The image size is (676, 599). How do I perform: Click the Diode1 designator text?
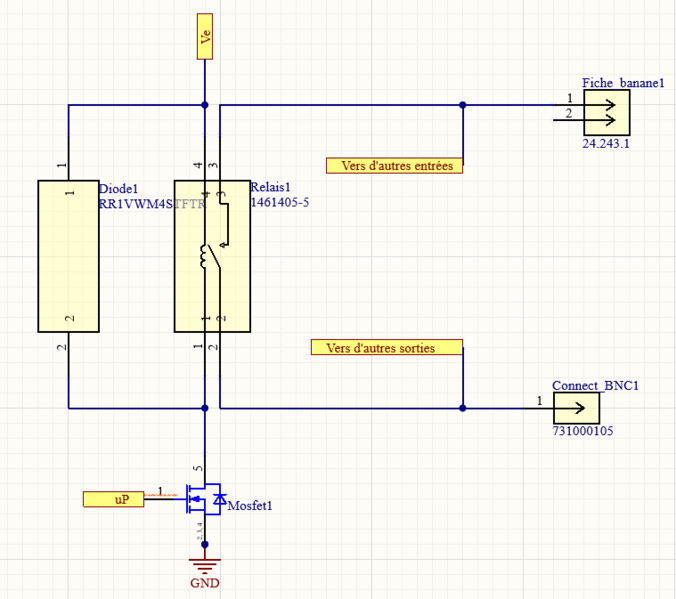(118, 188)
